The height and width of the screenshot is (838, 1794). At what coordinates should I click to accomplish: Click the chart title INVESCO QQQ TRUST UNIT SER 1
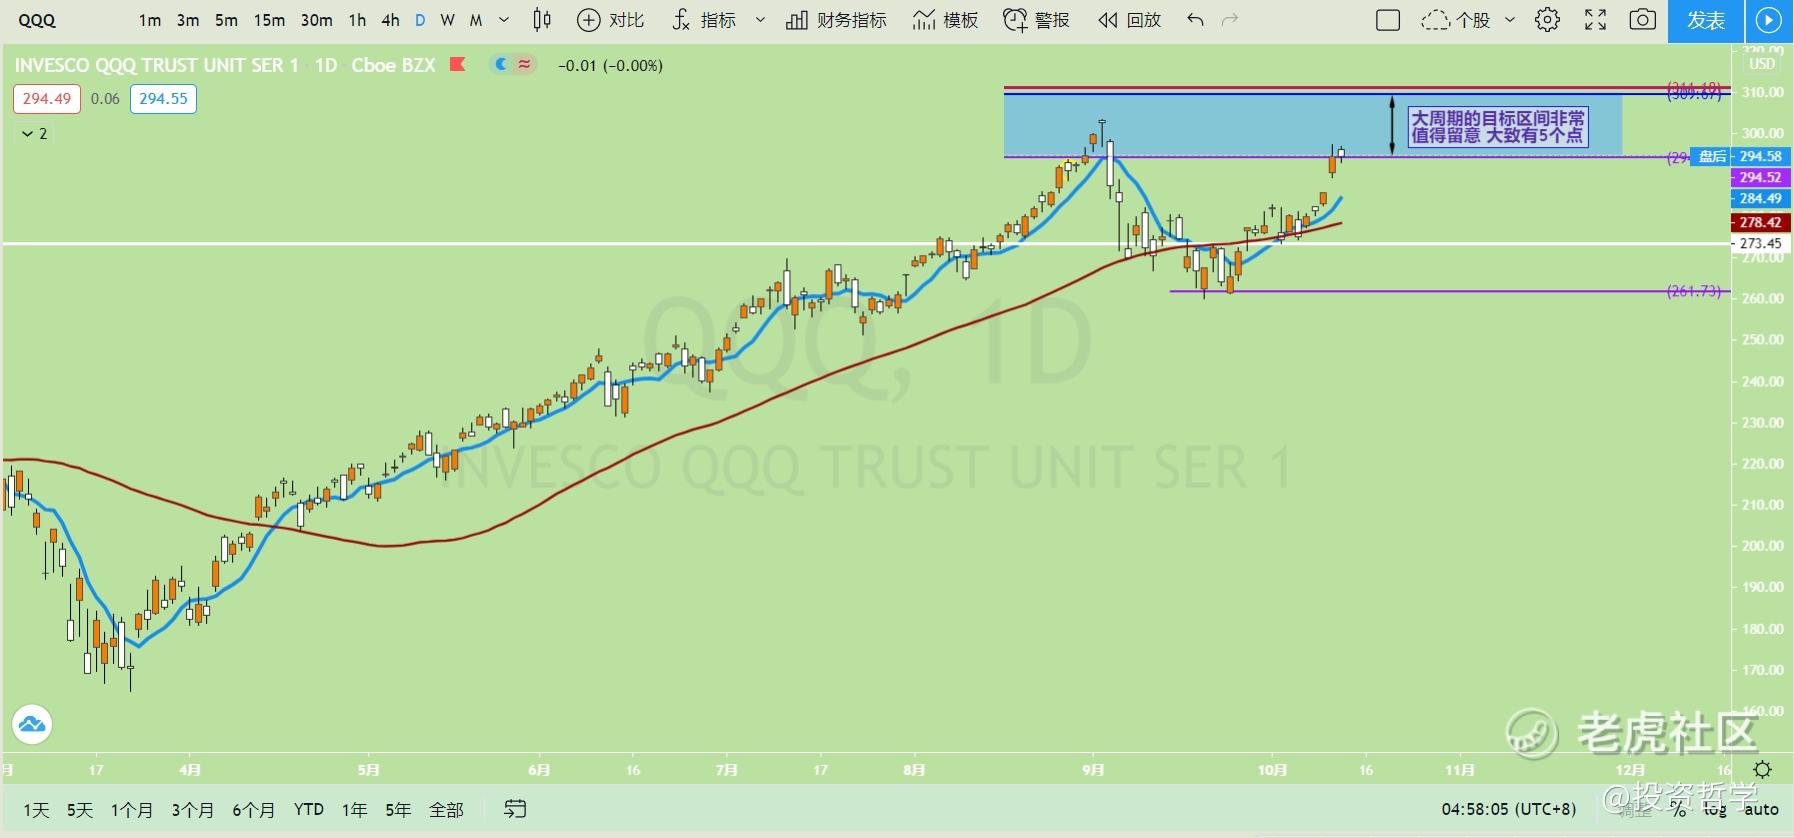point(156,65)
